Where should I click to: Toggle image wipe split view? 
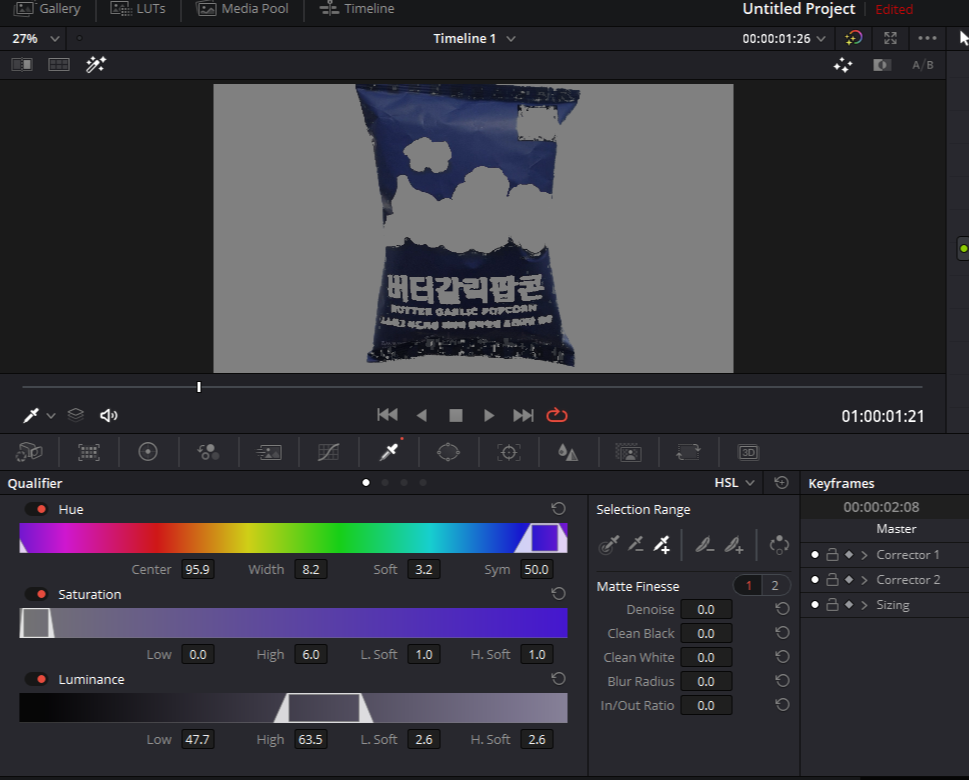(22, 64)
